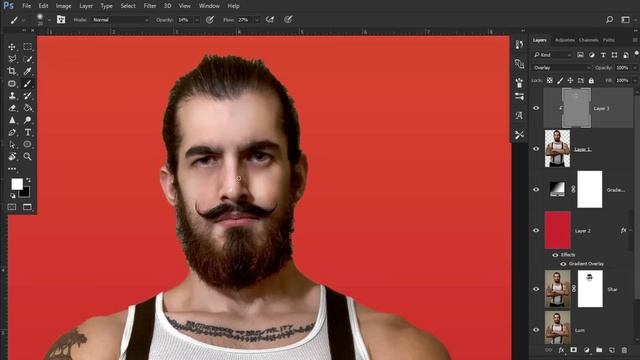Open the Select menu

[x=128, y=6]
